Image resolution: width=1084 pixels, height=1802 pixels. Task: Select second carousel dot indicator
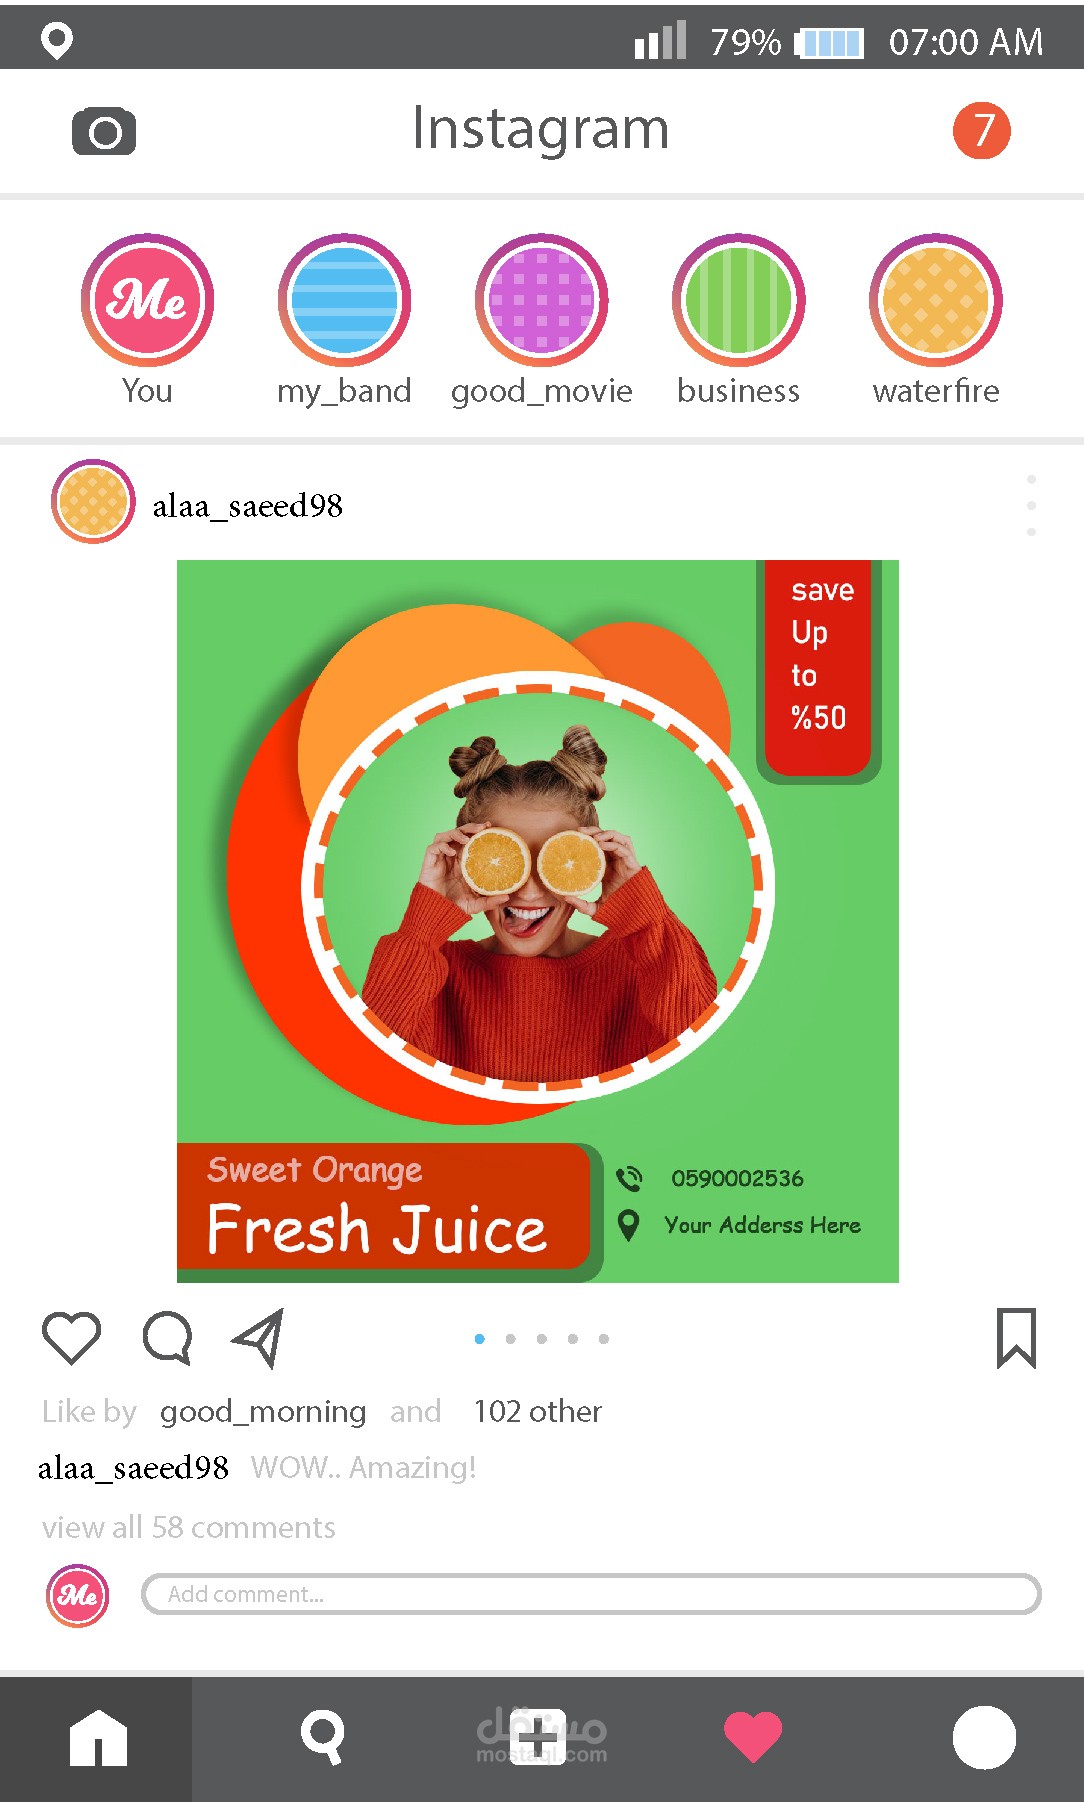[511, 1339]
